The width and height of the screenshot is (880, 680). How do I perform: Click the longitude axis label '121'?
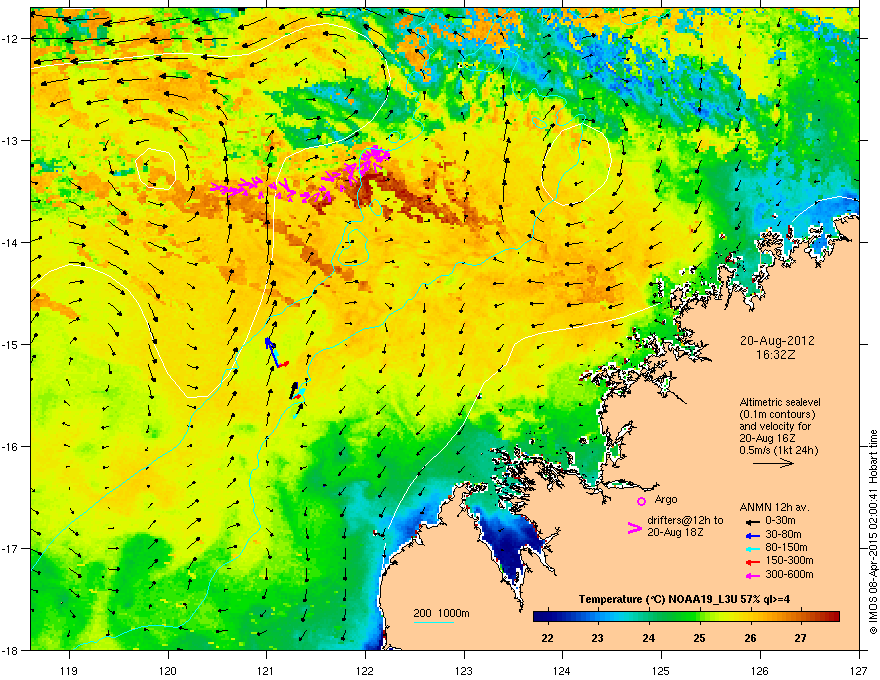pos(266,670)
